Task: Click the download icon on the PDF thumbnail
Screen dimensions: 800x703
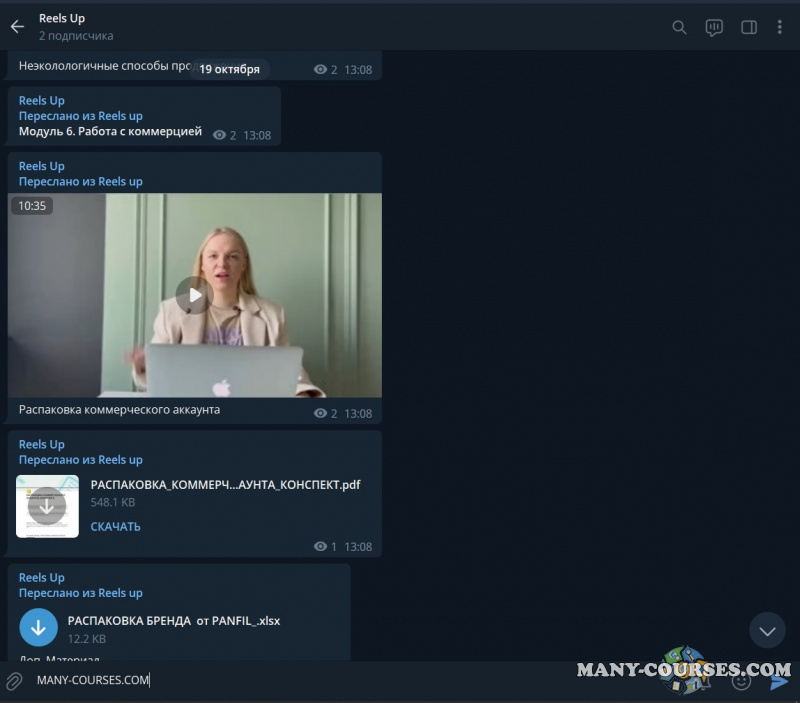Action: click(47, 506)
